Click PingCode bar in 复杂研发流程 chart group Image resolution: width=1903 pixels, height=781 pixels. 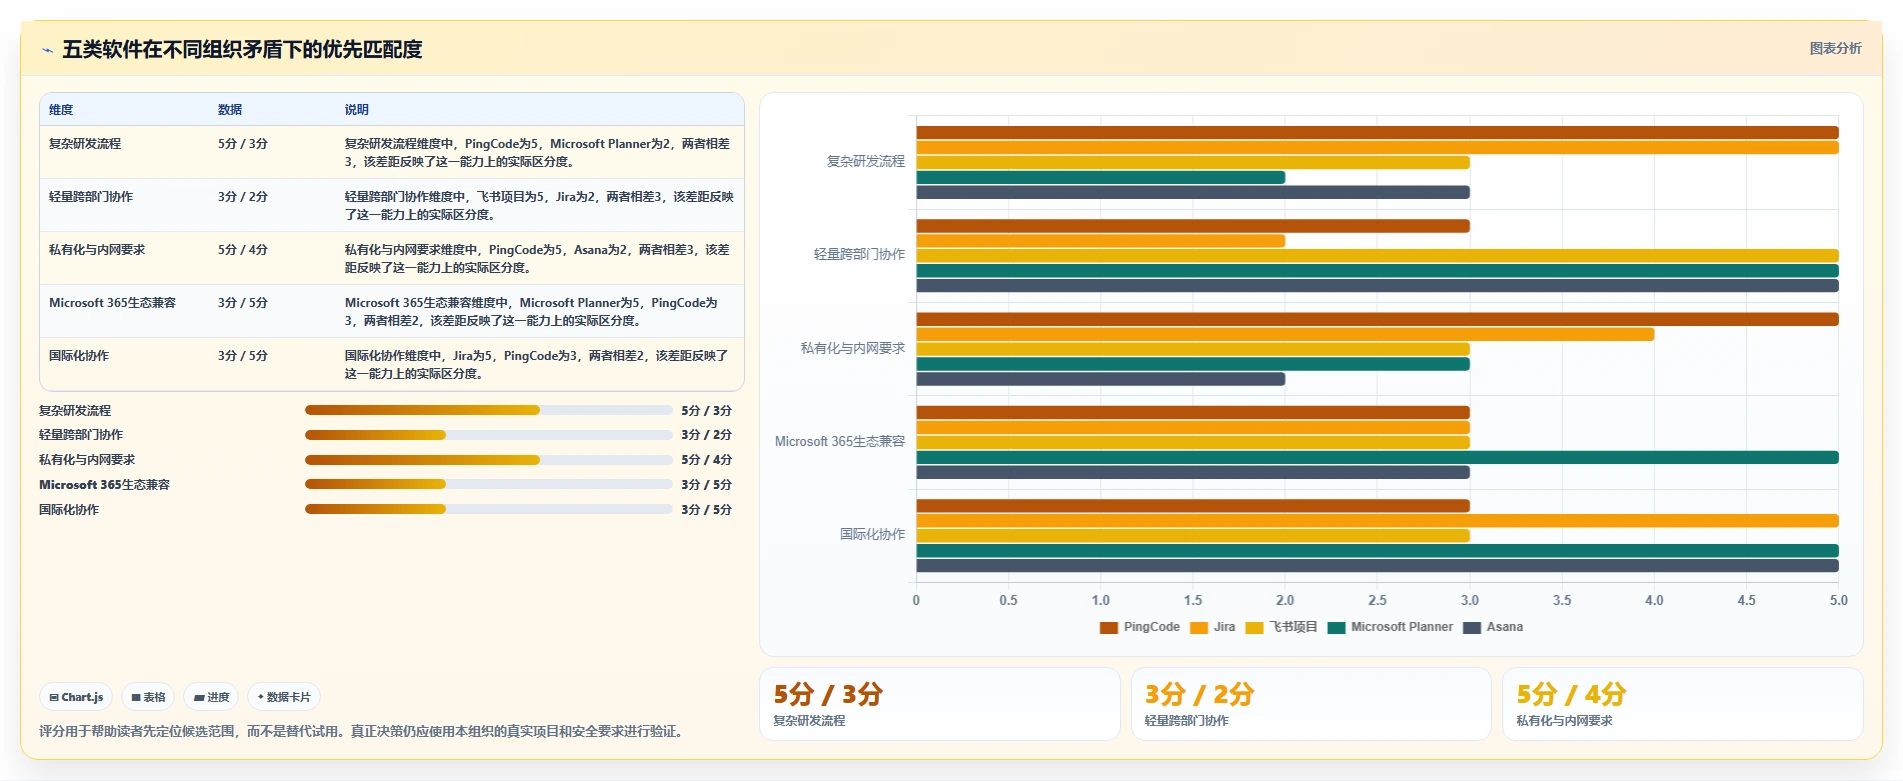(x=1377, y=132)
